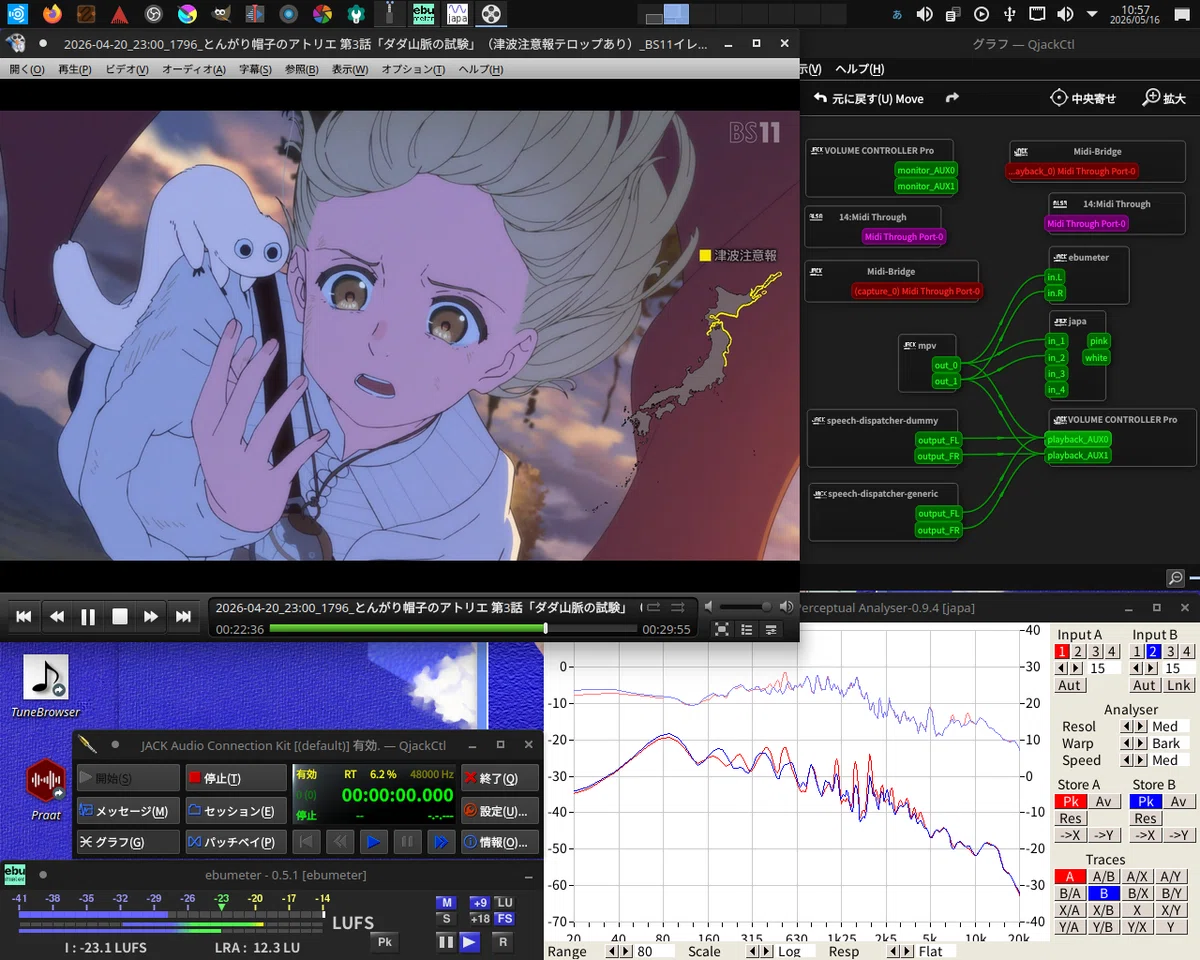This screenshot has width=1200, height=960.
Task: Click the fast forward icon in SMPlayer
Action: 151,617
